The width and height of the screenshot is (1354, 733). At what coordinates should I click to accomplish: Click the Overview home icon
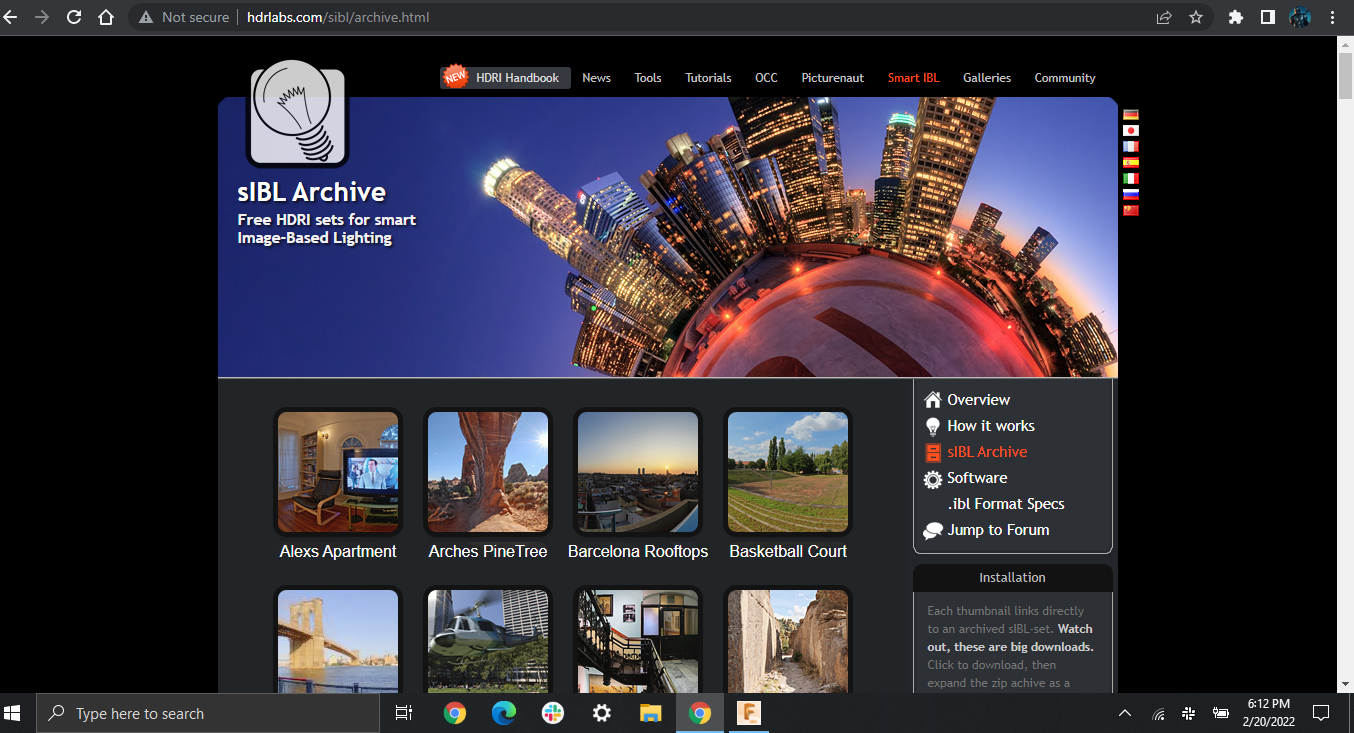[x=932, y=399]
